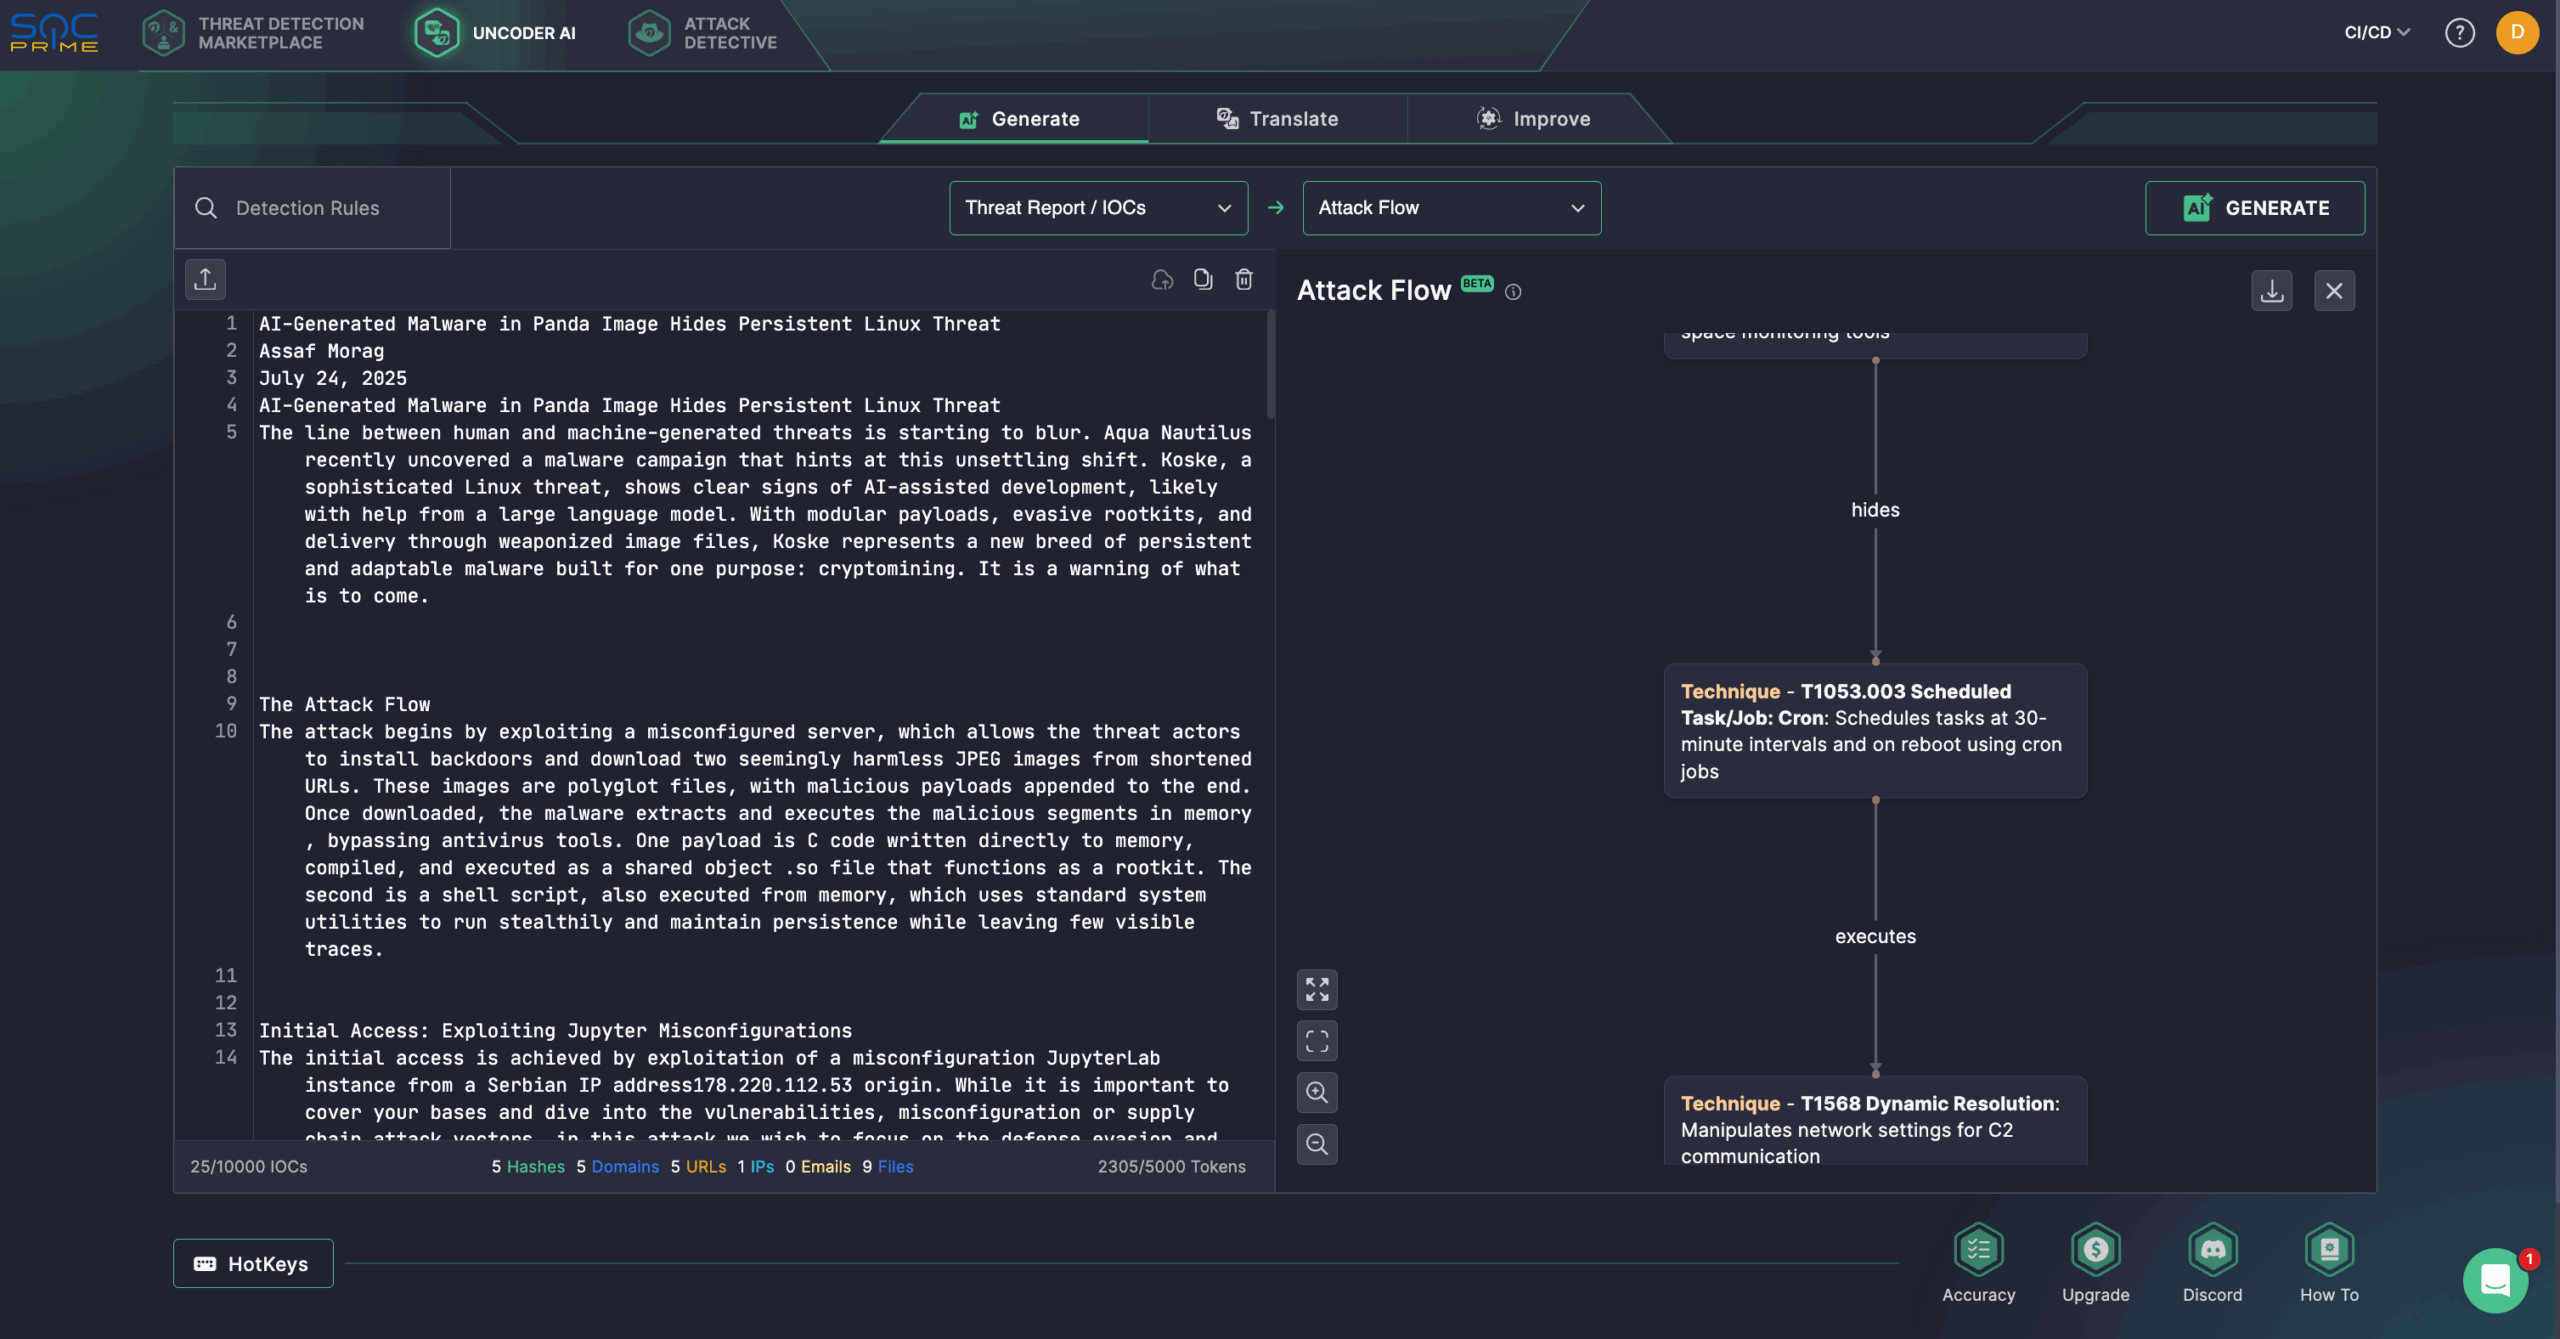Open the HotKeys panel
This screenshot has height=1339, width=2560.
click(252, 1263)
